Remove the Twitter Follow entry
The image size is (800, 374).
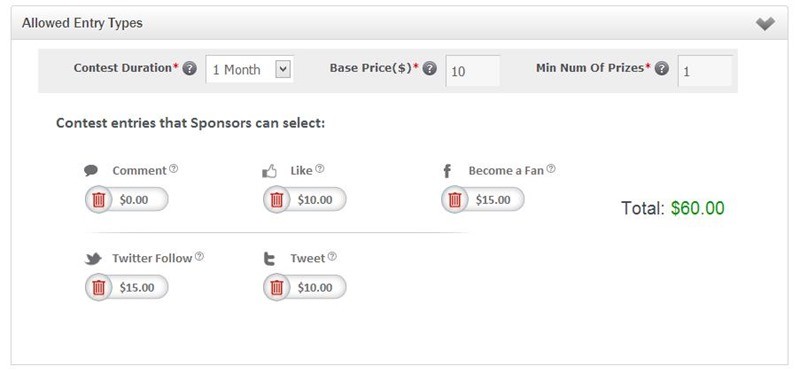point(98,287)
